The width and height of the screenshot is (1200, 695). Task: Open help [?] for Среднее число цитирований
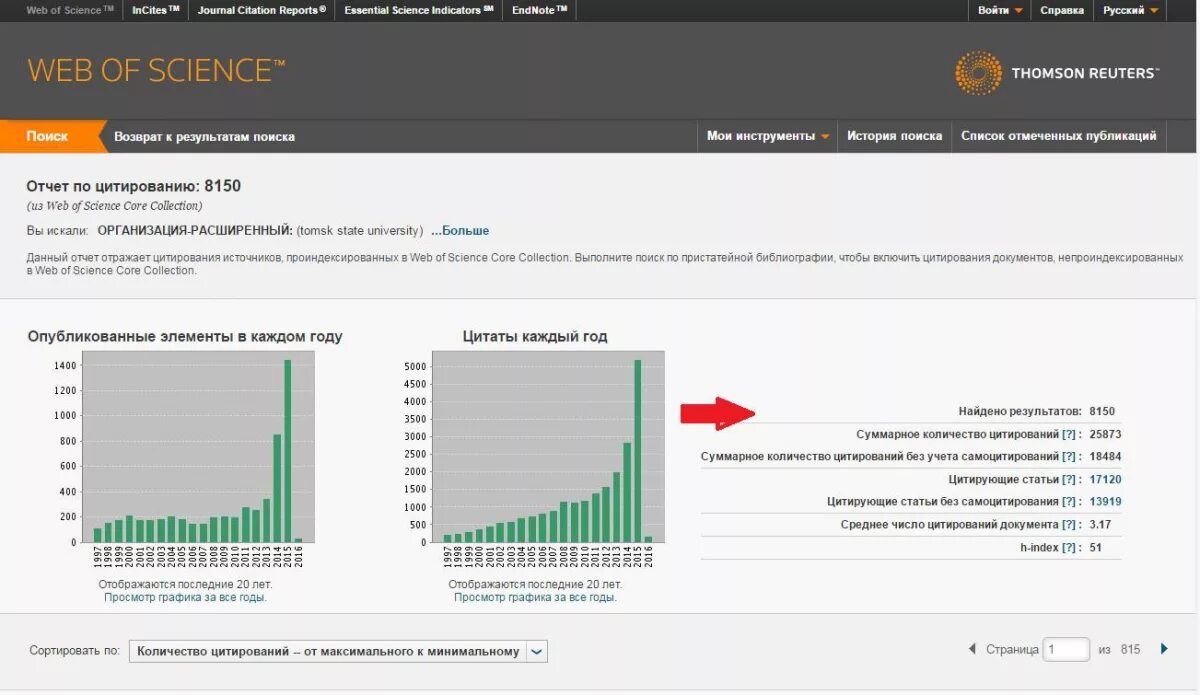1069,524
